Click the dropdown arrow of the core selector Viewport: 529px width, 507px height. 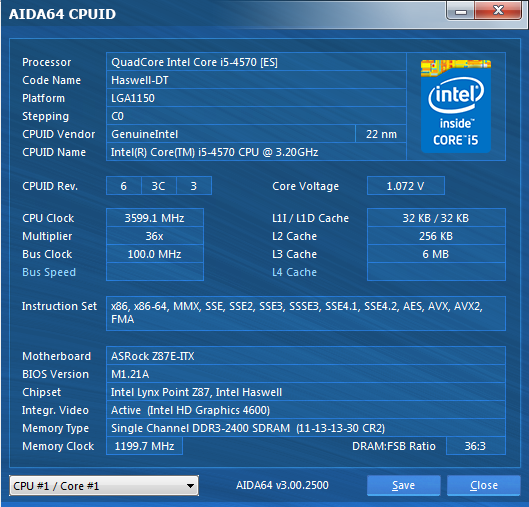pyautogui.click(x=190, y=486)
